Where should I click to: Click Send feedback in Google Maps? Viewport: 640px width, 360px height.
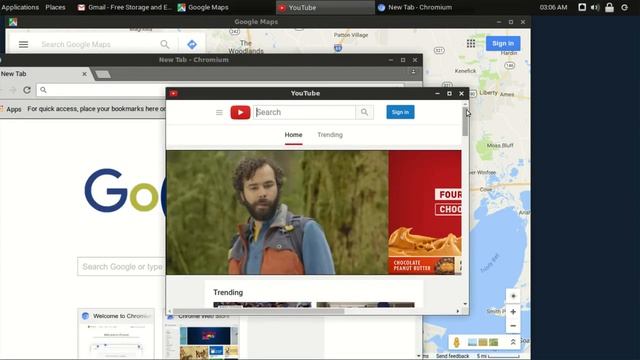[x=452, y=356]
